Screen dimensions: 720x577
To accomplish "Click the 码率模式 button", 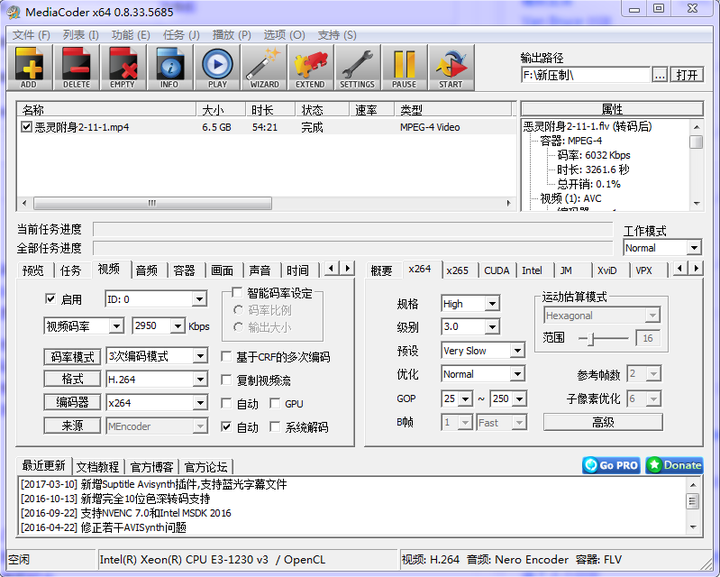I will click(x=72, y=357).
